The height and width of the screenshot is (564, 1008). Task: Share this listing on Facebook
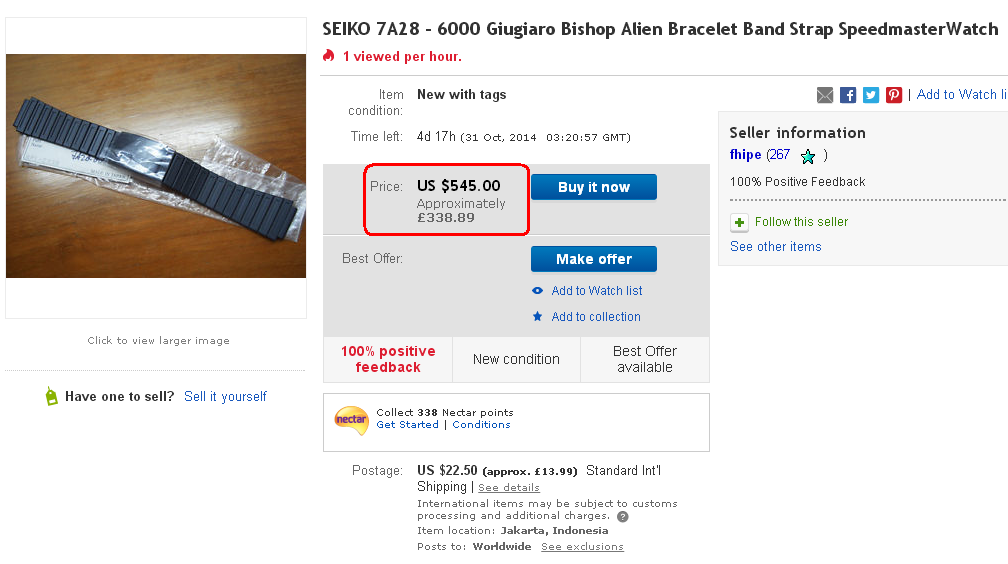pyautogui.click(x=848, y=95)
